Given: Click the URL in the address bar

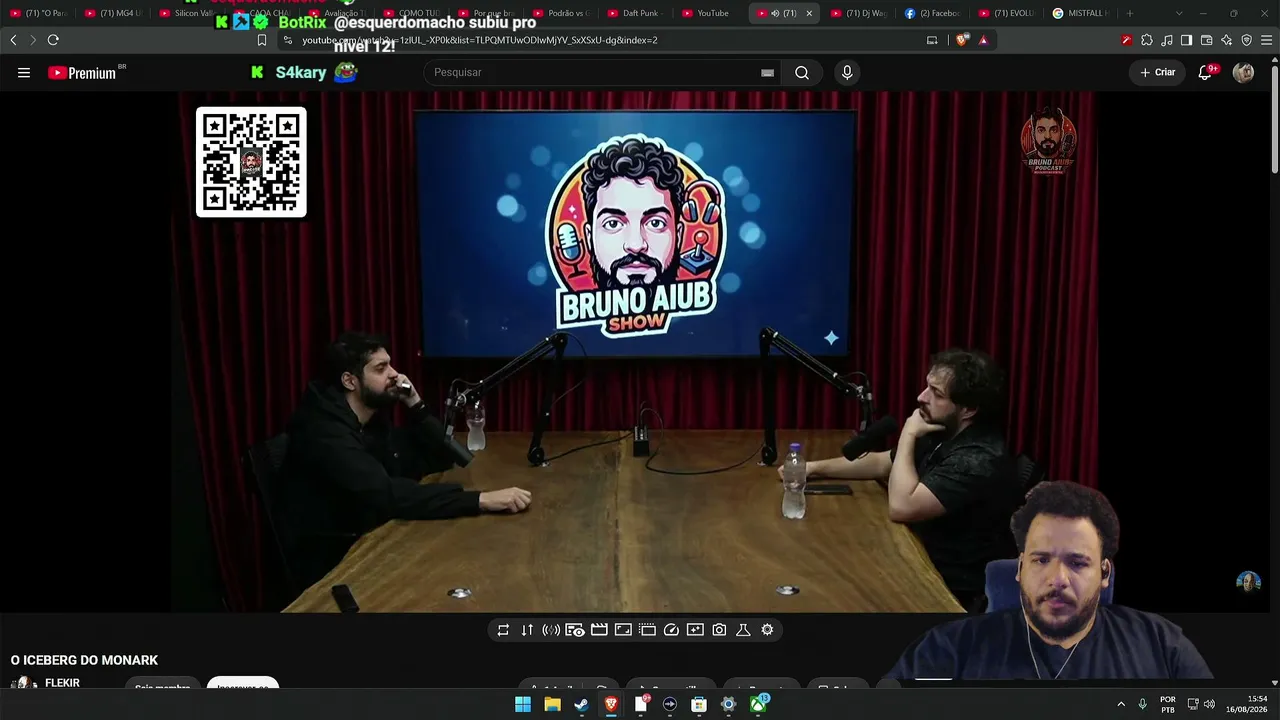Looking at the screenshot, I should point(480,40).
